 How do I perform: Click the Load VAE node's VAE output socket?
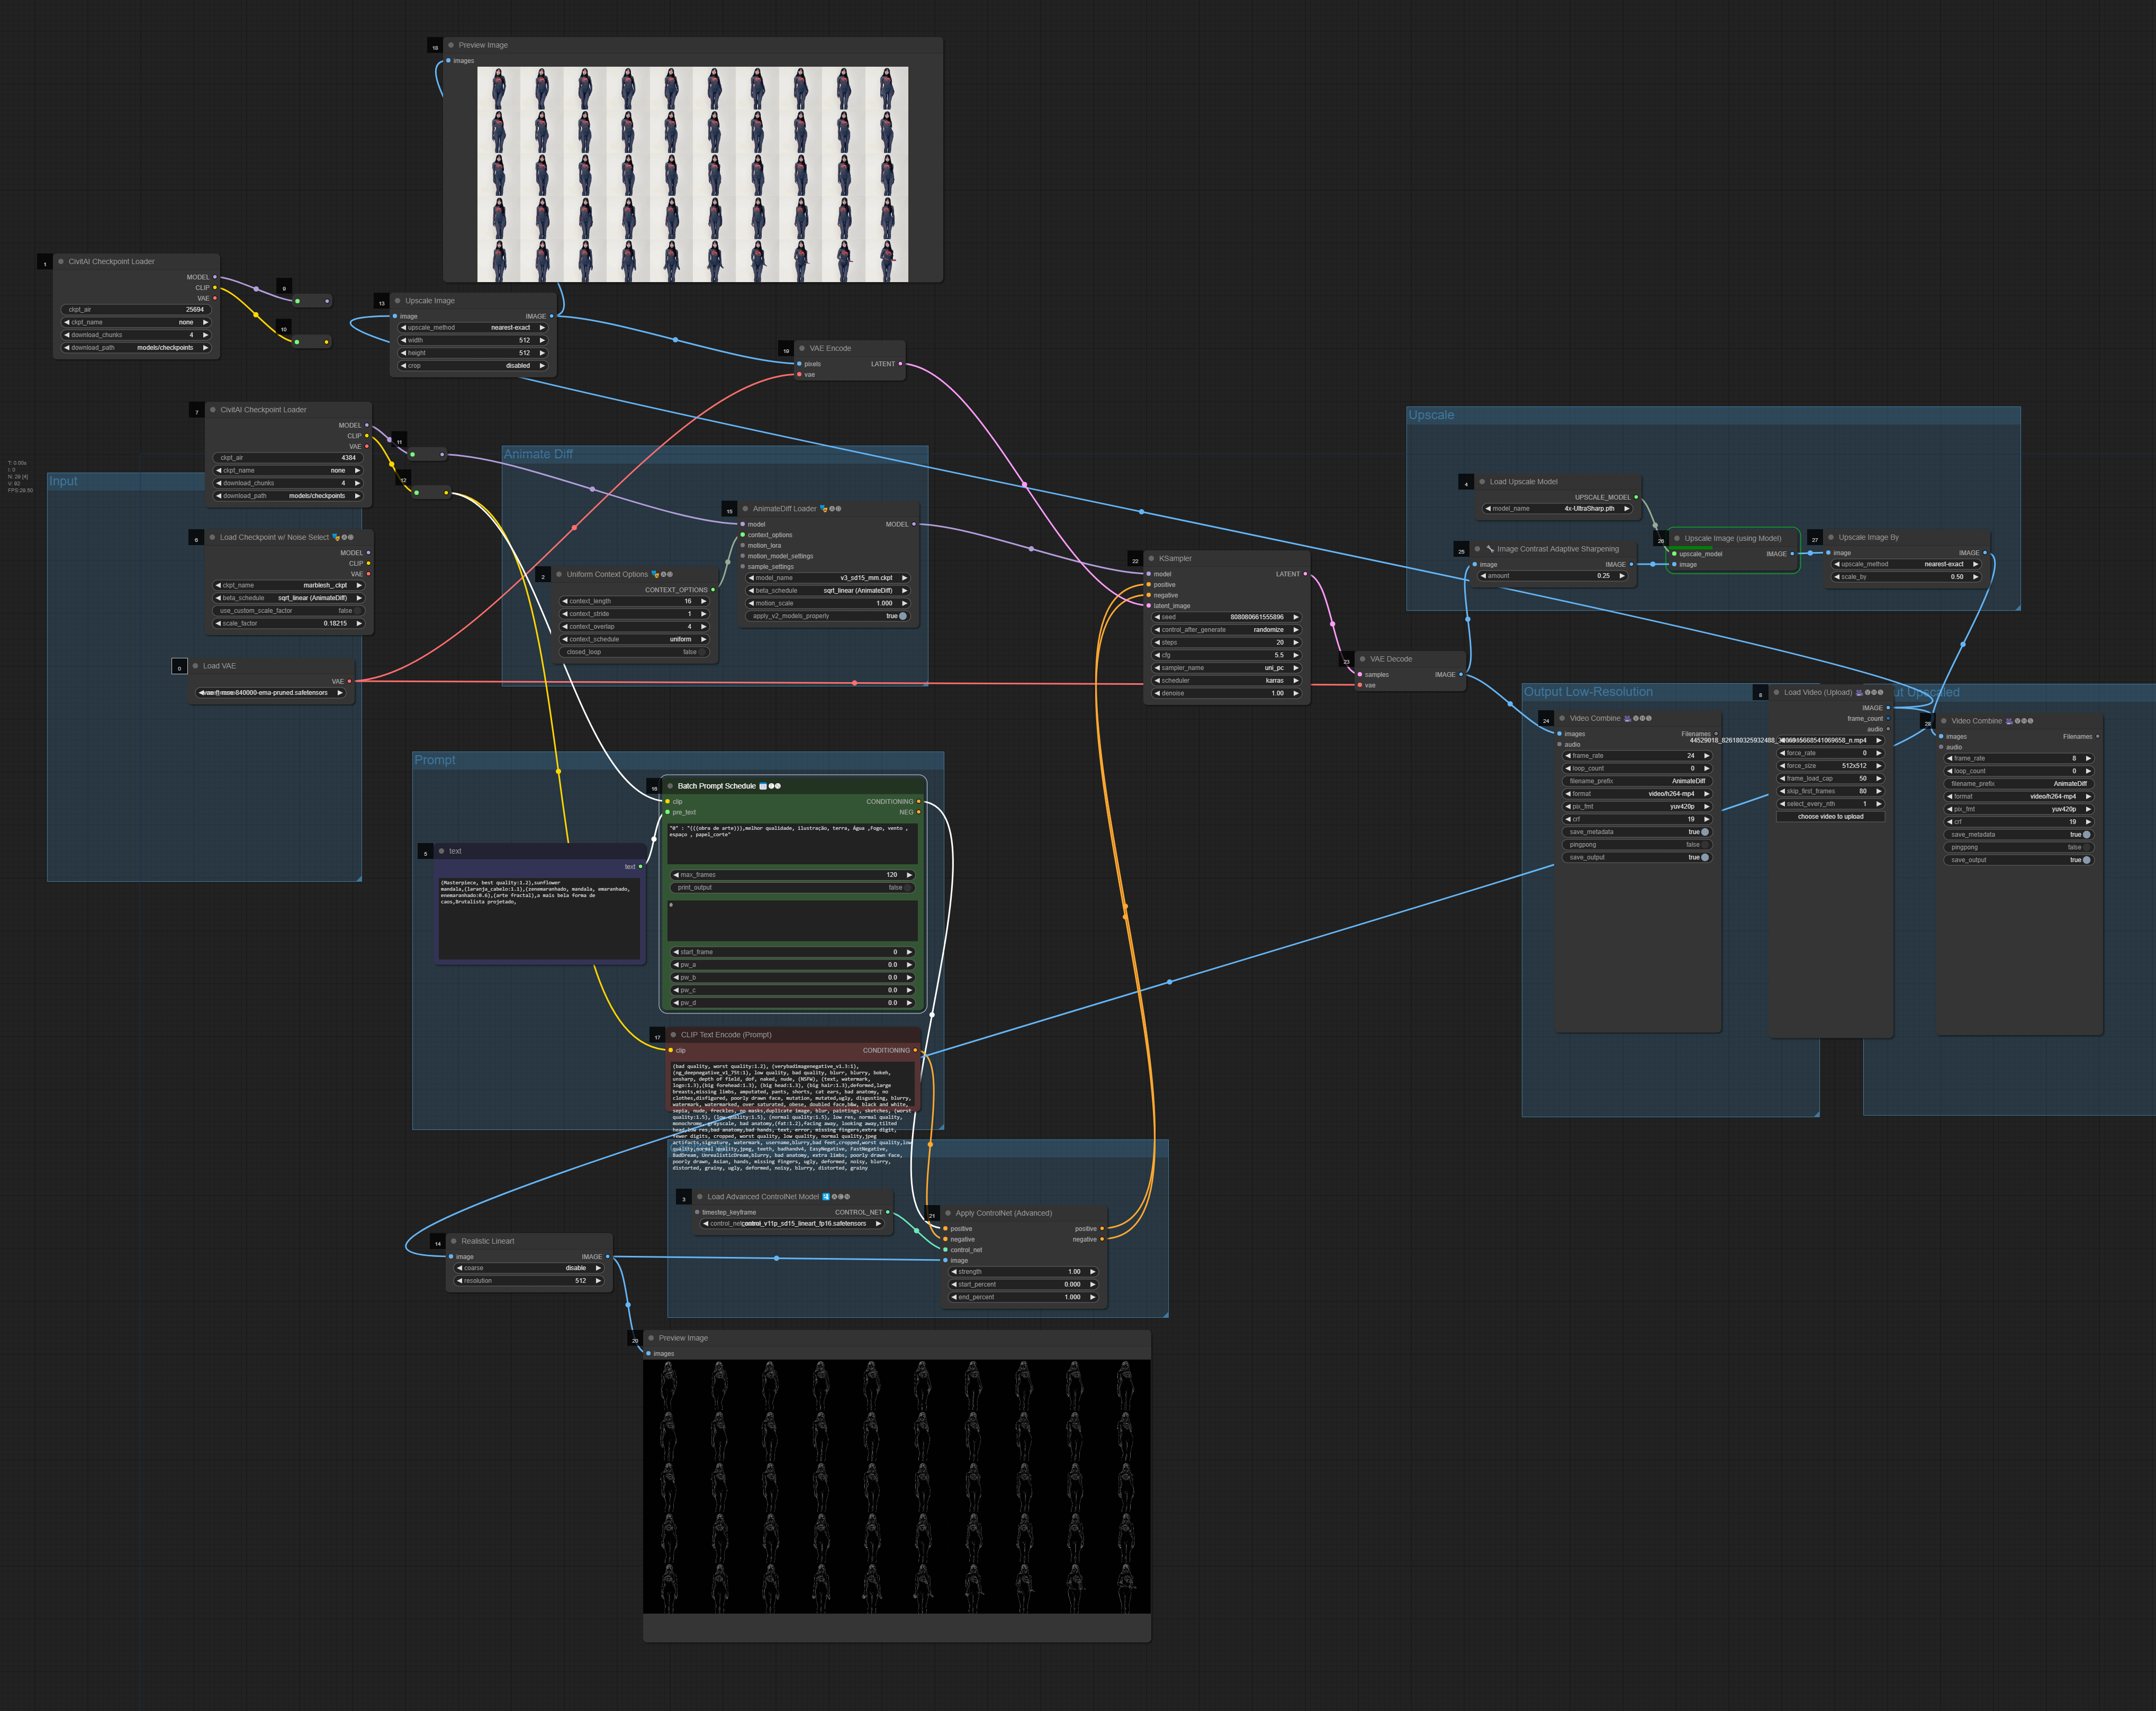click(349, 681)
